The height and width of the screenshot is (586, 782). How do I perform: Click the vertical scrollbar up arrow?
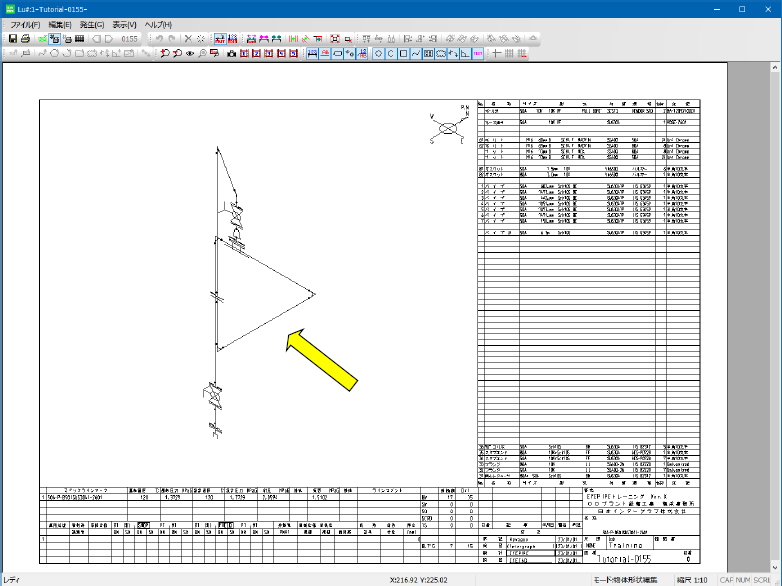(775, 68)
